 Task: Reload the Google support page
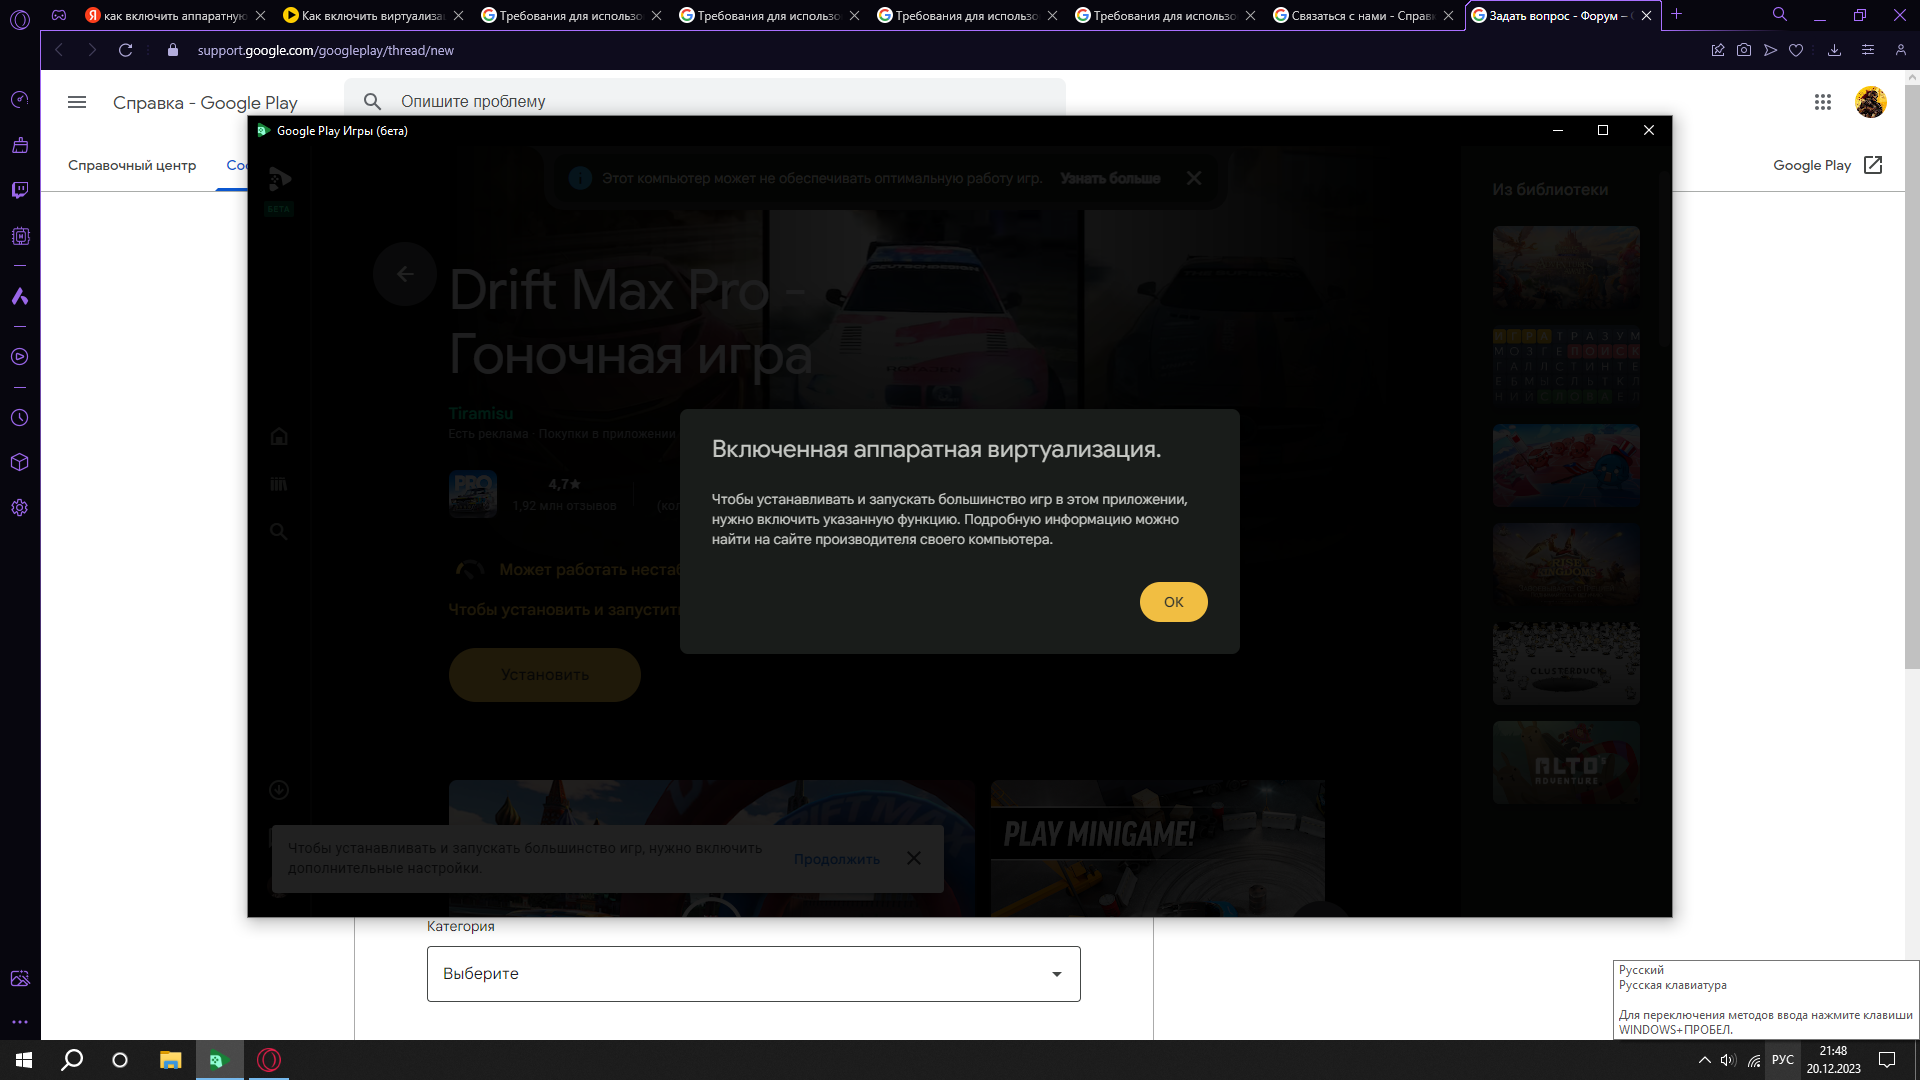click(x=125, y=50)
